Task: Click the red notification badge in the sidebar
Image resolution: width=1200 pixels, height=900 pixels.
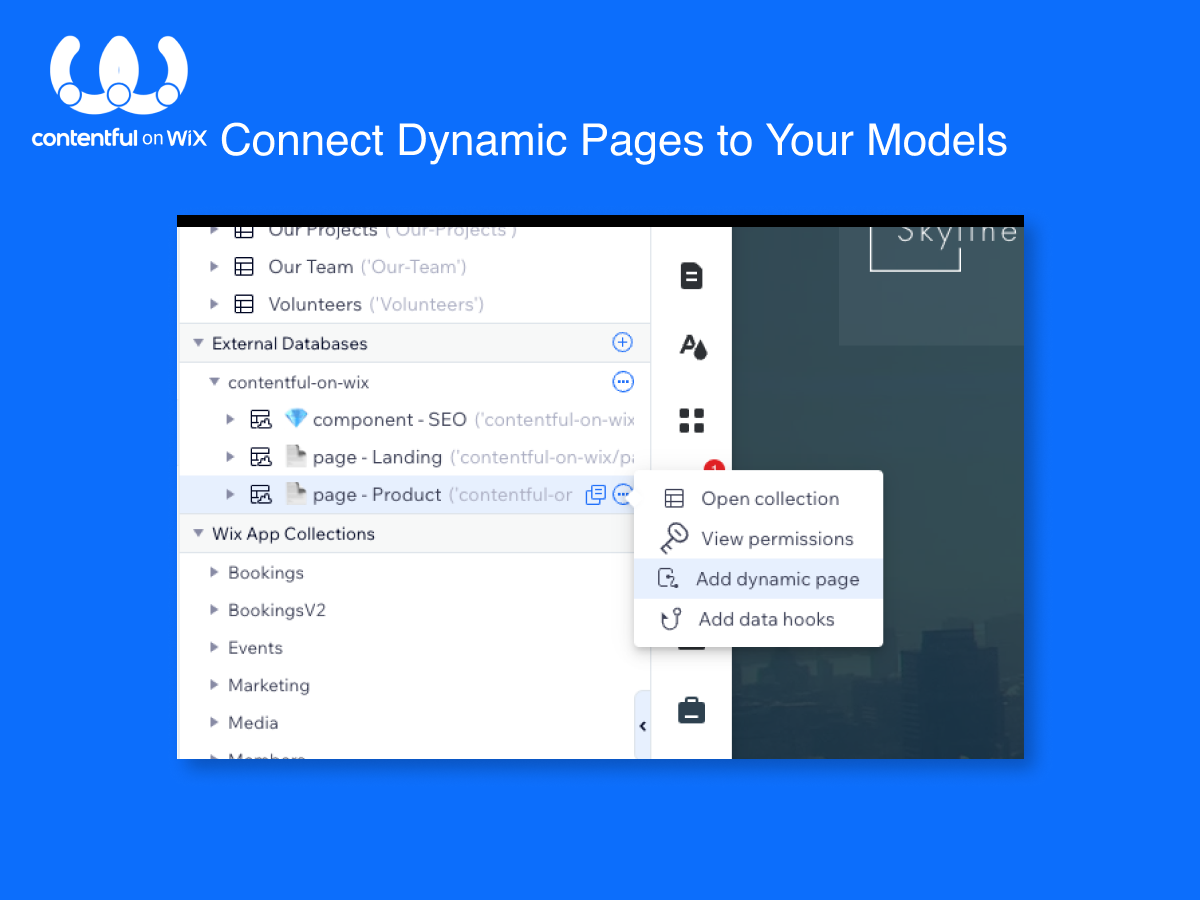Action: point(714,468)
